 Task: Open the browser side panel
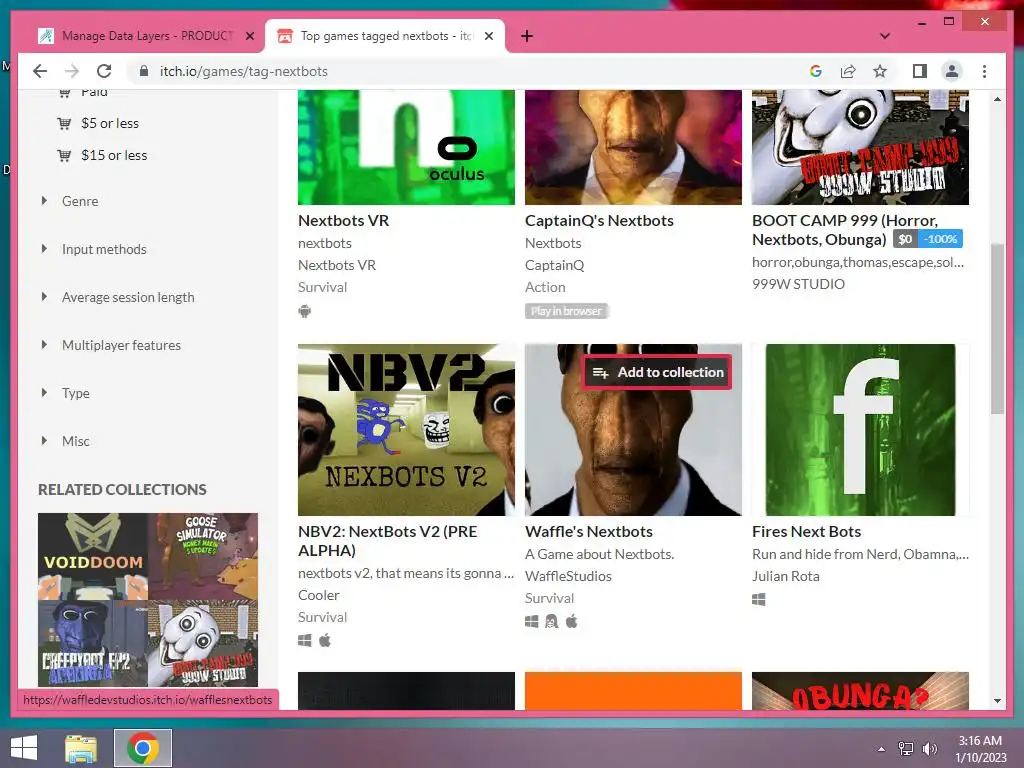point(920,71)
